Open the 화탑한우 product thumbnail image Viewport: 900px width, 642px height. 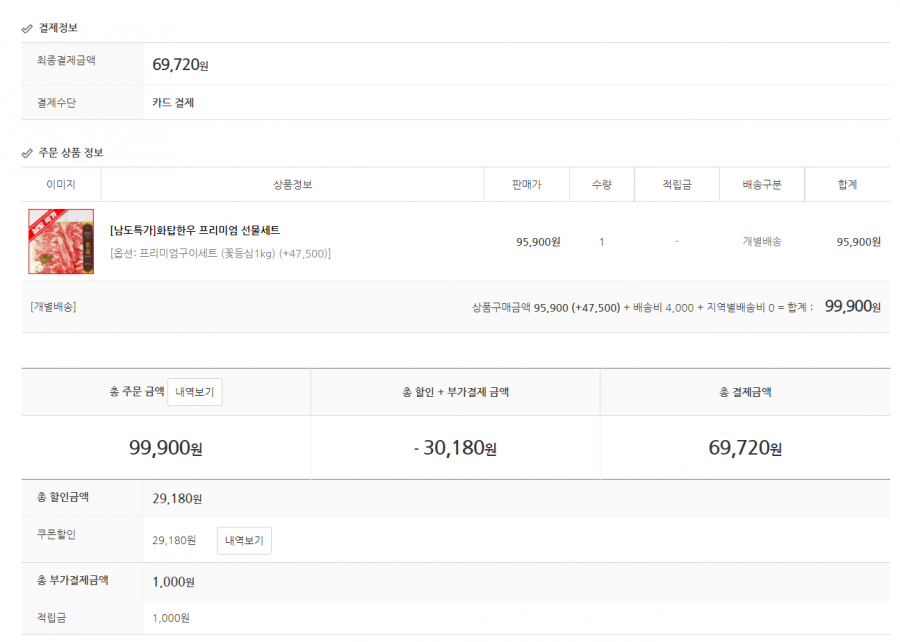61,241
